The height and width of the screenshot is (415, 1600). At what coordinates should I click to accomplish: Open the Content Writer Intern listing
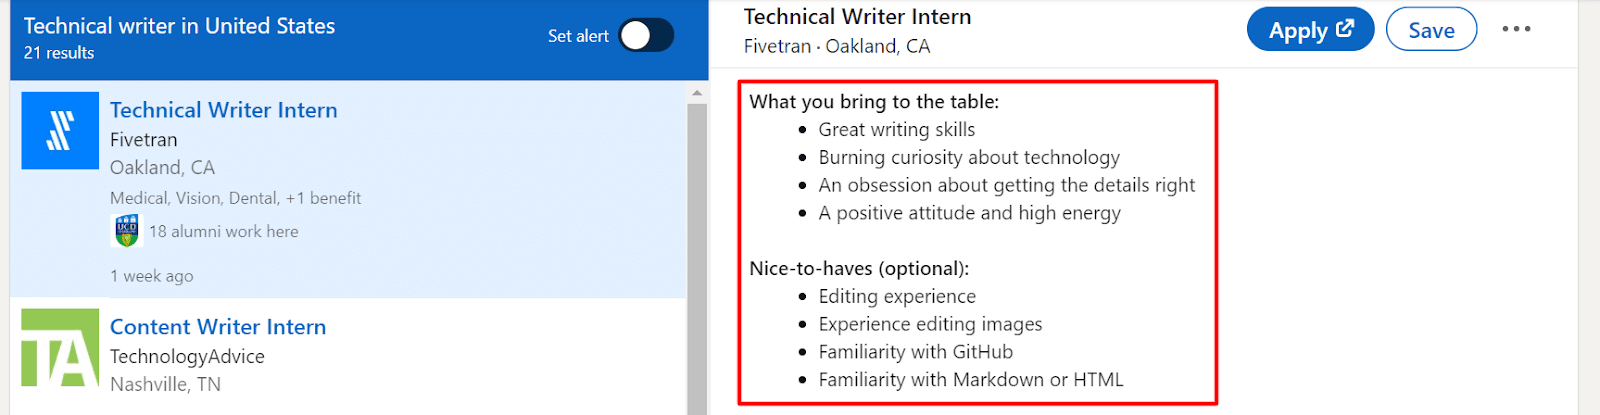(x=218, y=327)
